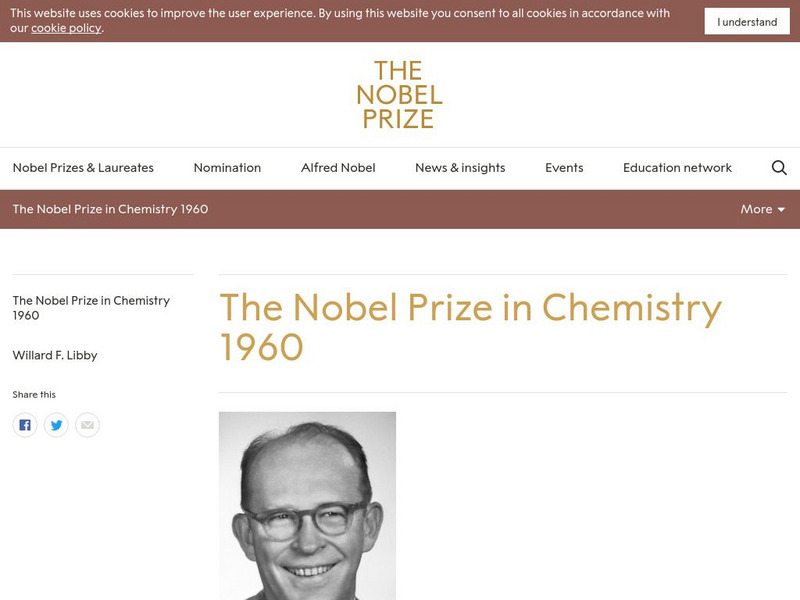The image size is (800, 600).
Task: Open Nobel Prizes & Laureates menu
Action: (x=83, y=168)
